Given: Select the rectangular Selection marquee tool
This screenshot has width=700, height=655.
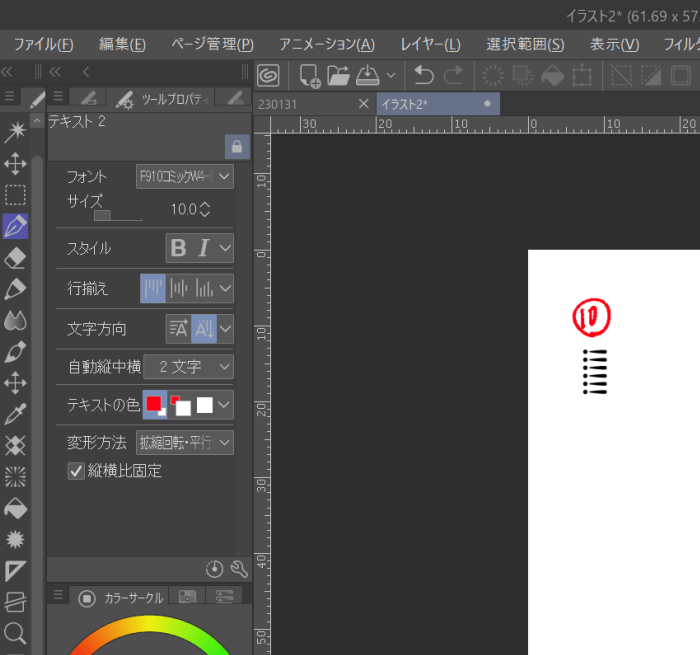Looking at the screenshot, I should (x=15, y=195).
